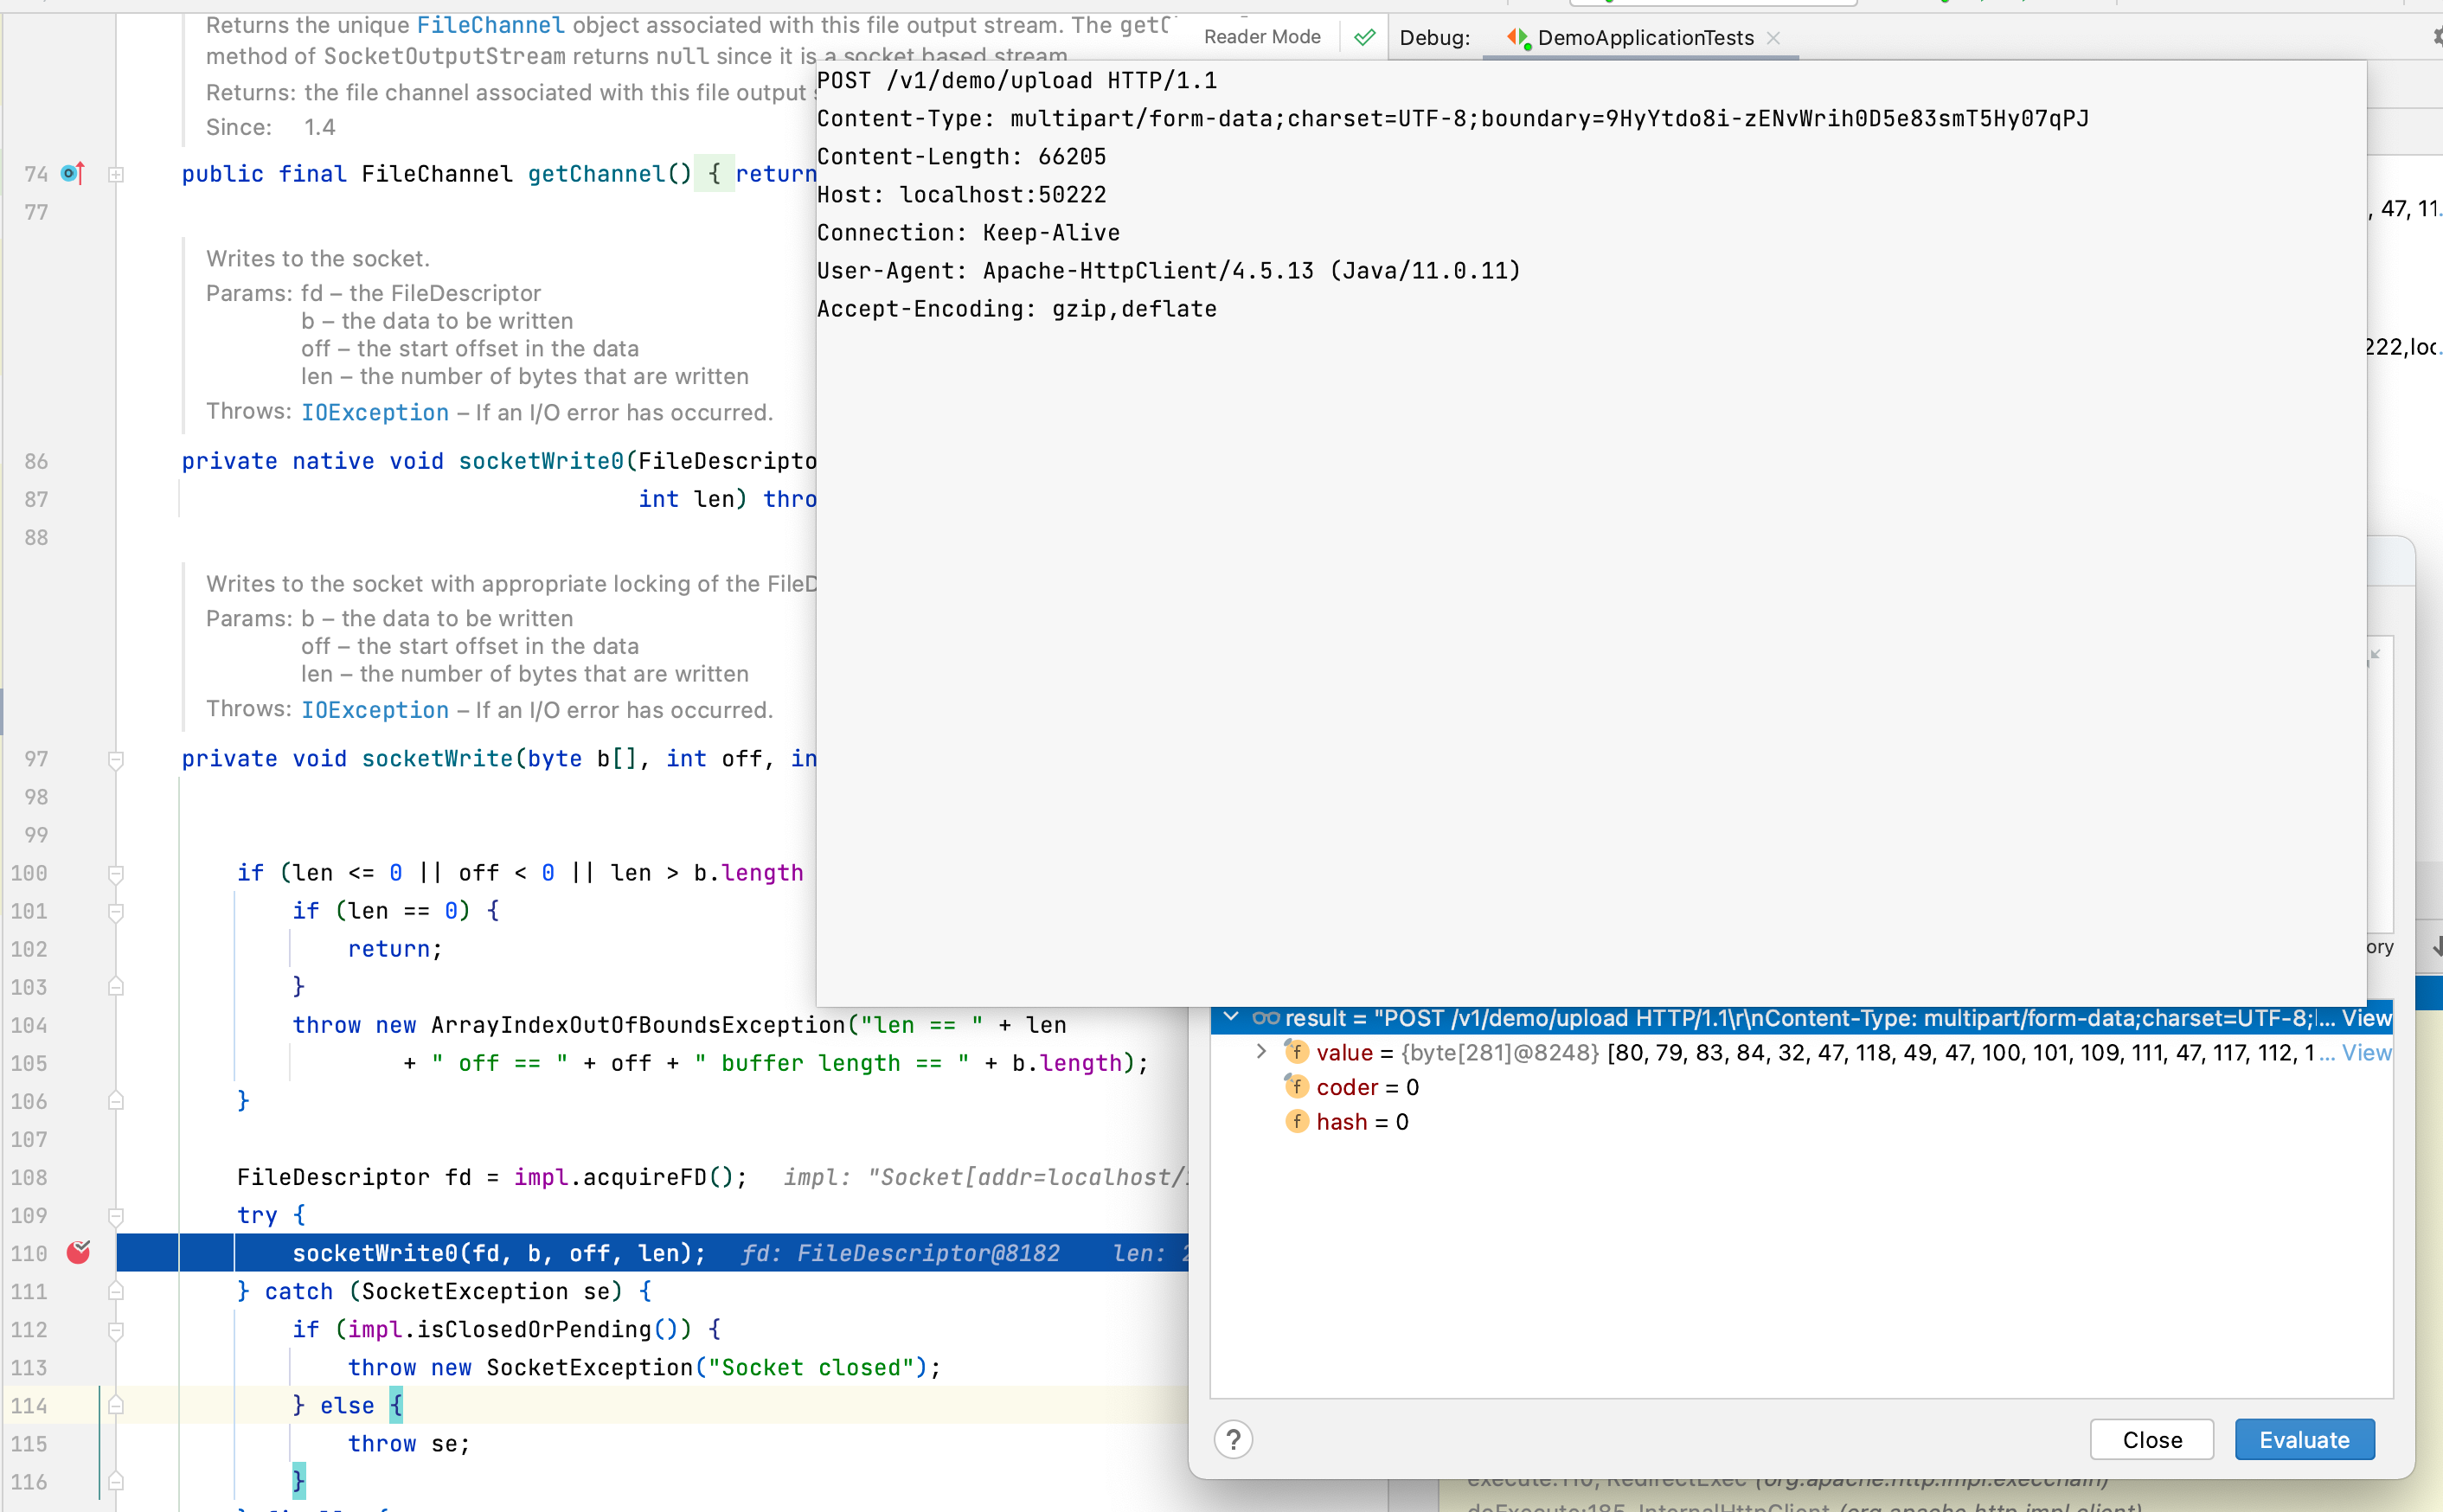2443x1512 pixels.
Task: Click the Evaluate button
Action: [2304, 1439]
